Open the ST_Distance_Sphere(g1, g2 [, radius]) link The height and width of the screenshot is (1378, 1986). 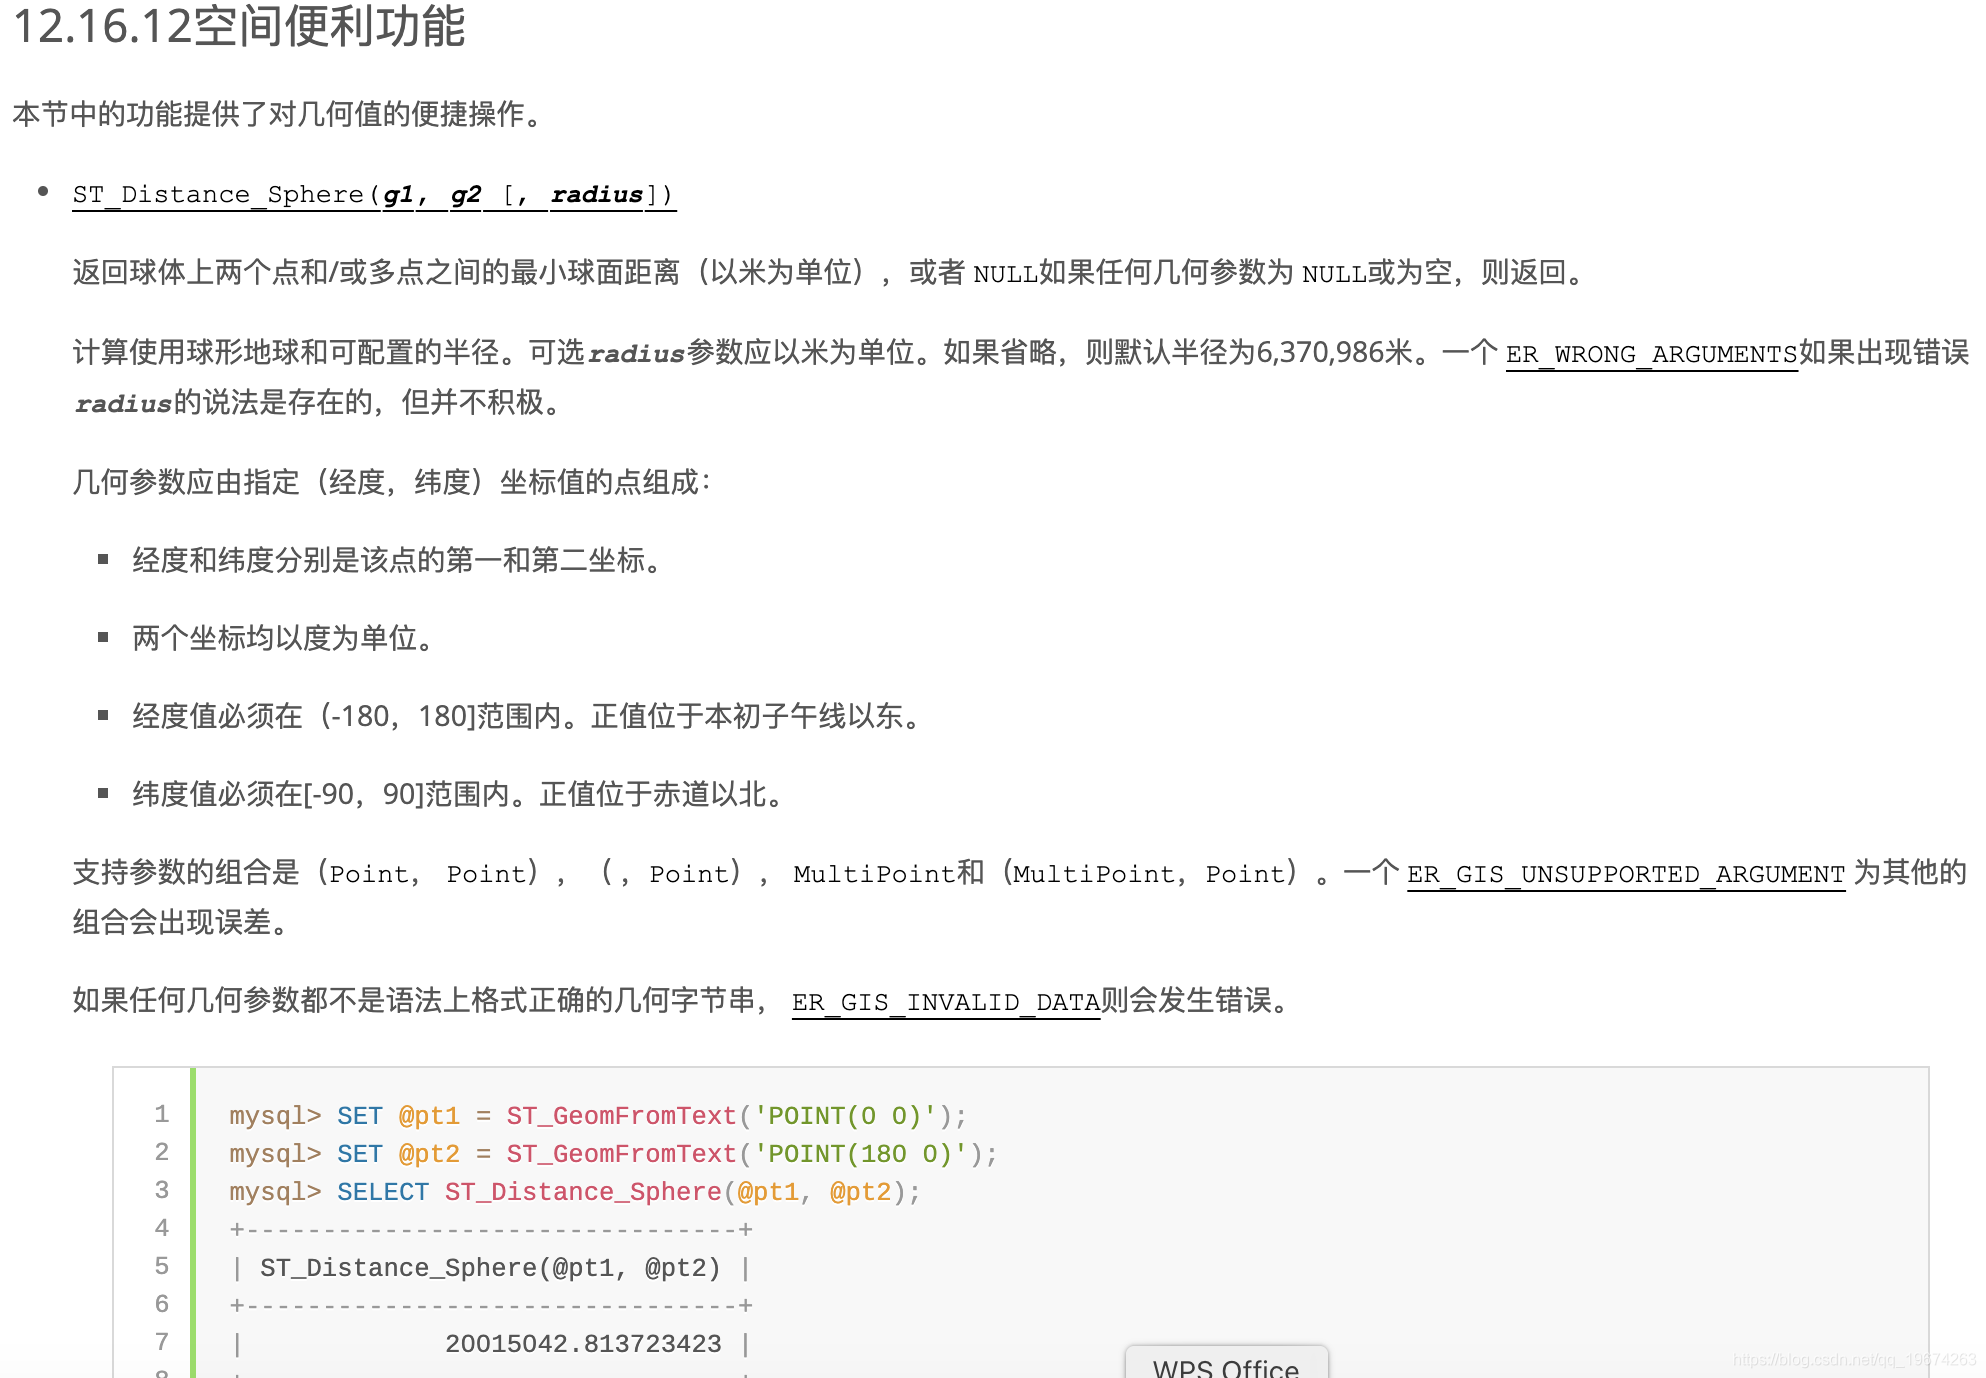click(374, 194)
